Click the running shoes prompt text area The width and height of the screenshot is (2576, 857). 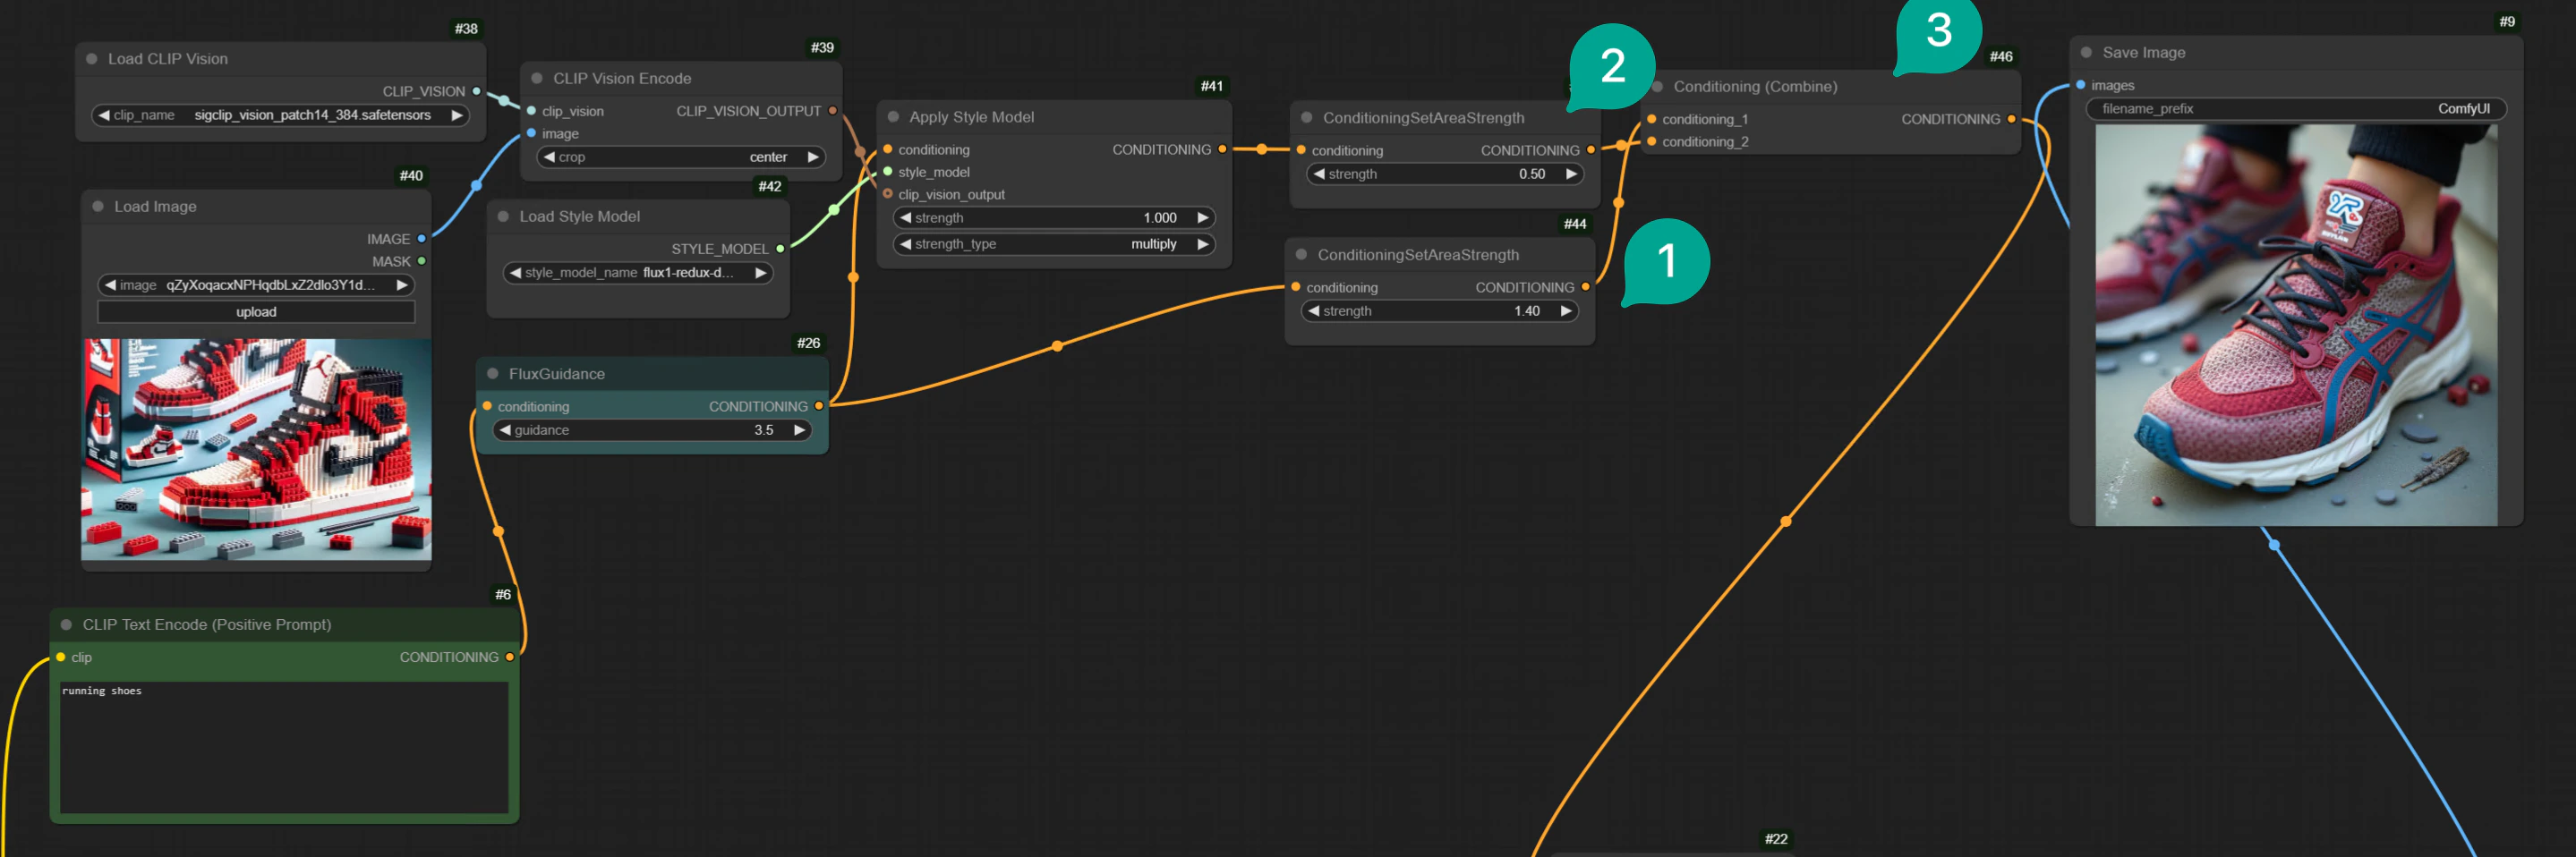[285, 748]
